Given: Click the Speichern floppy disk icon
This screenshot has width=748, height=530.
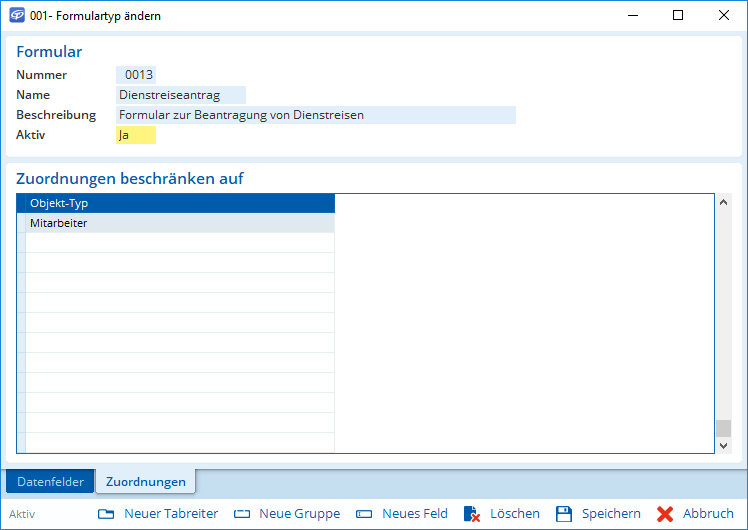Looking at the screenshot, I should click(x=564, y=514).
